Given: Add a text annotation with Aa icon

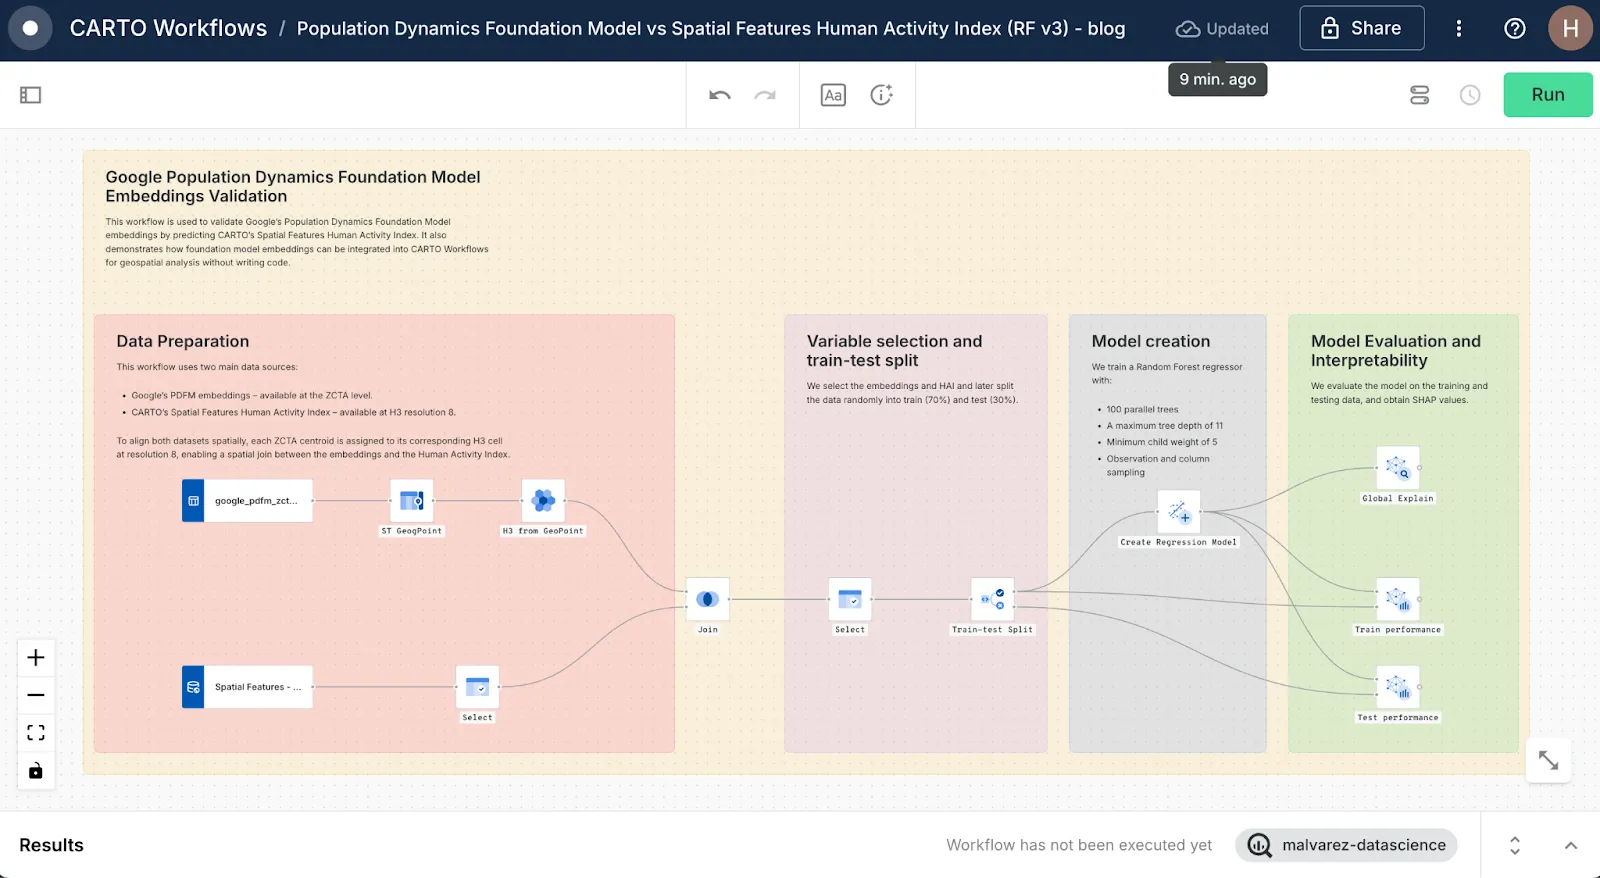Looking at the screenshot, I should coord(833,95).
